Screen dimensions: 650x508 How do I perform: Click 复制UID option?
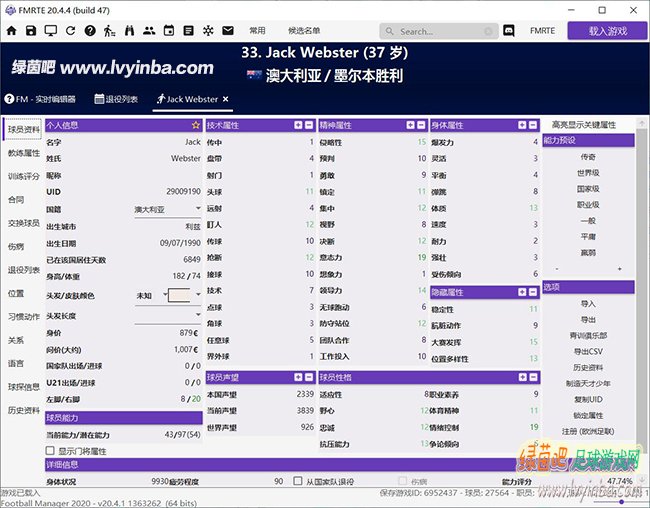point(588,399)
